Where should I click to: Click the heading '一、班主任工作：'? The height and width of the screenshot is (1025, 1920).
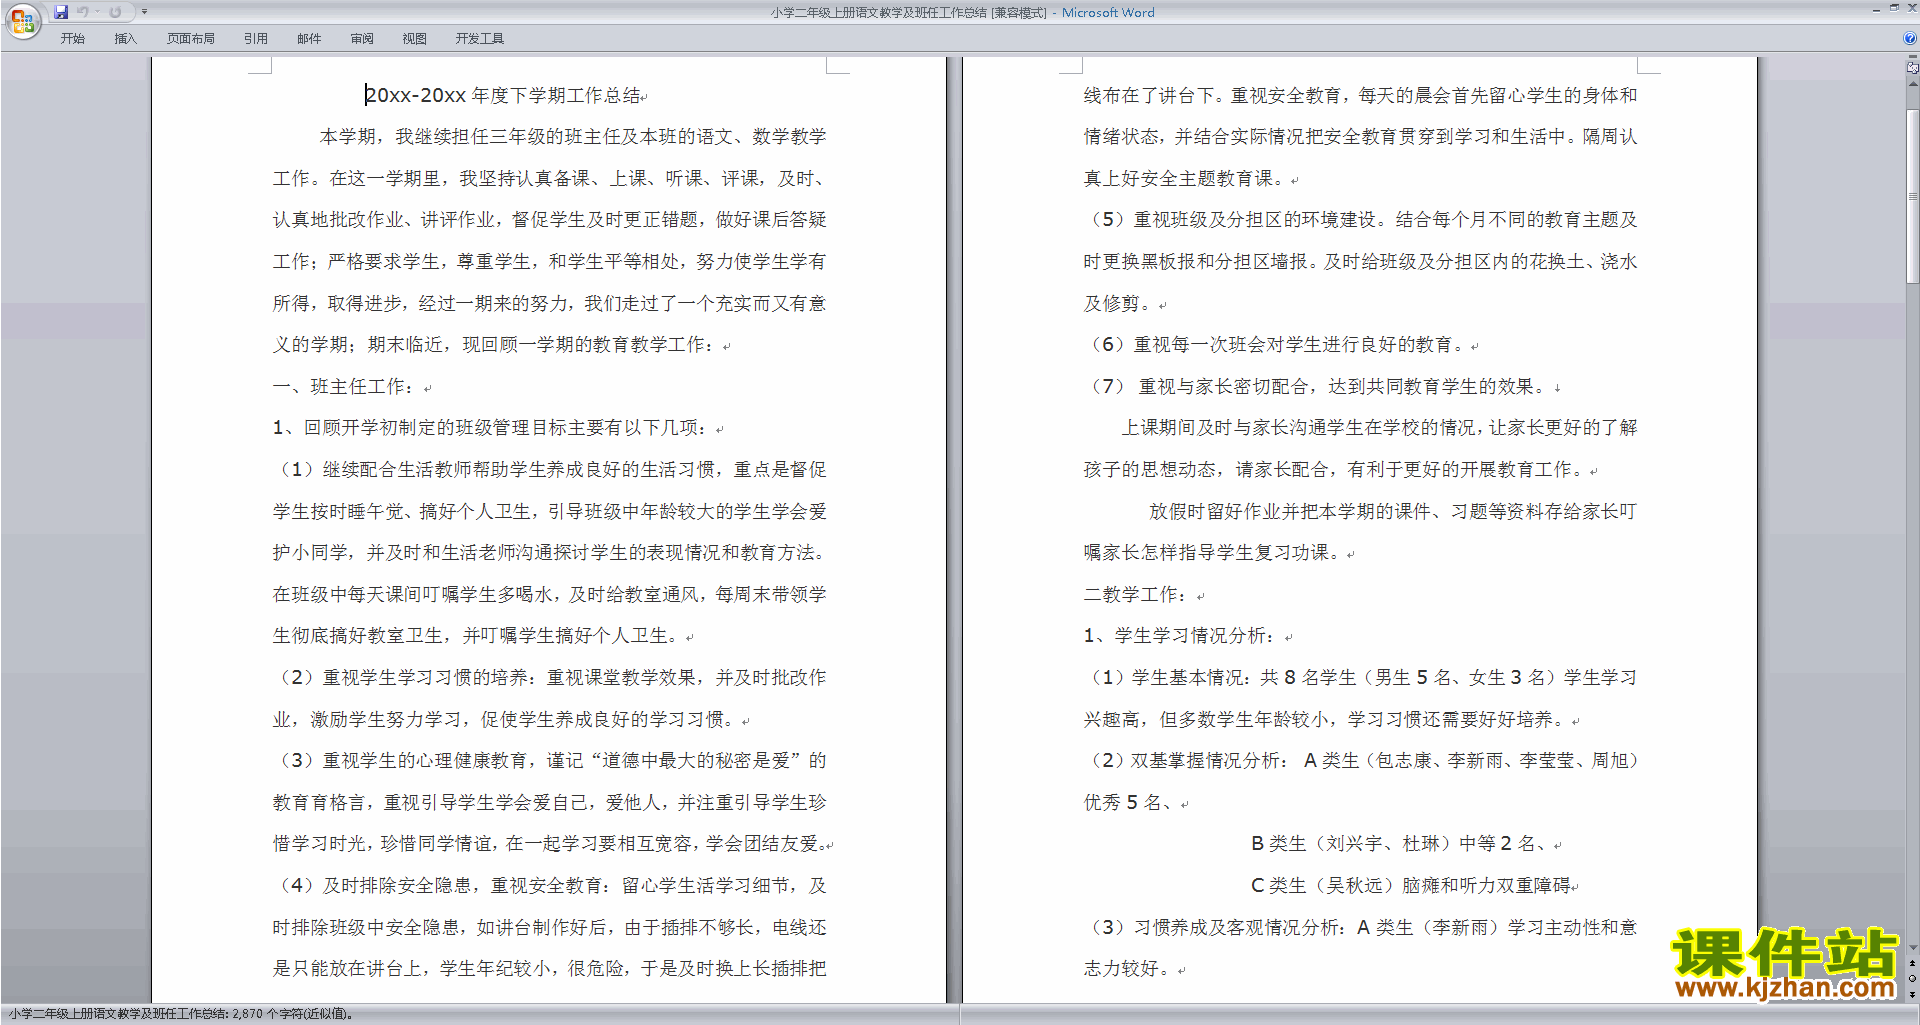[x=345, y=386]
